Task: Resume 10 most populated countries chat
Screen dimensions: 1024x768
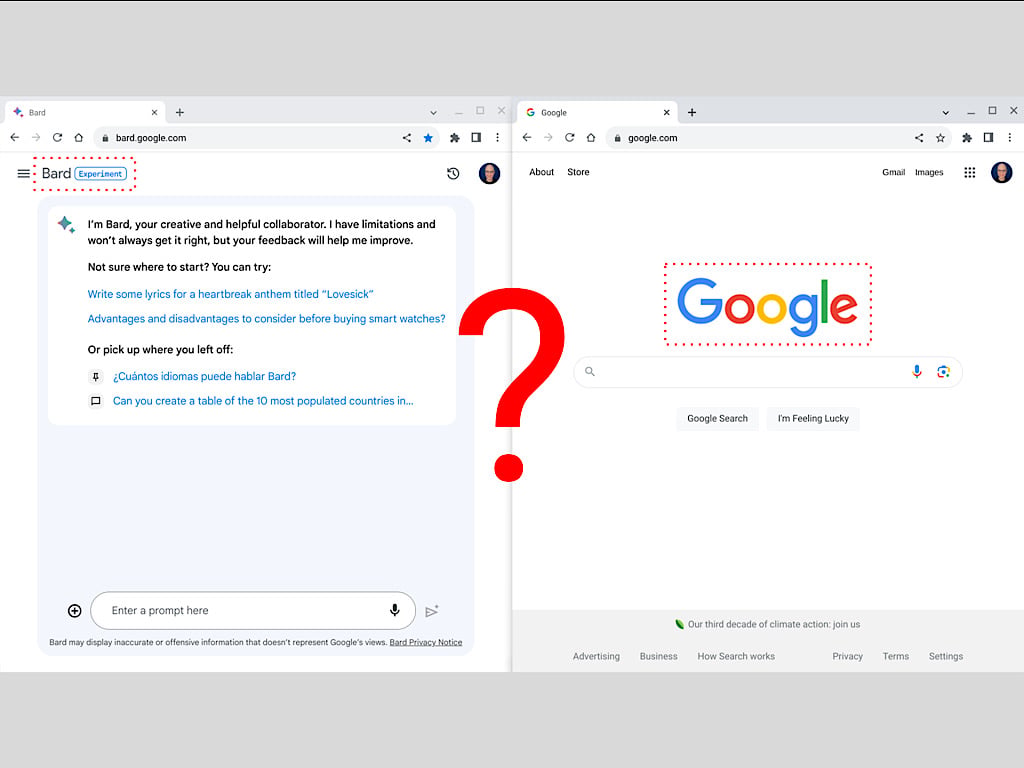Action: (x=263, y=401)
